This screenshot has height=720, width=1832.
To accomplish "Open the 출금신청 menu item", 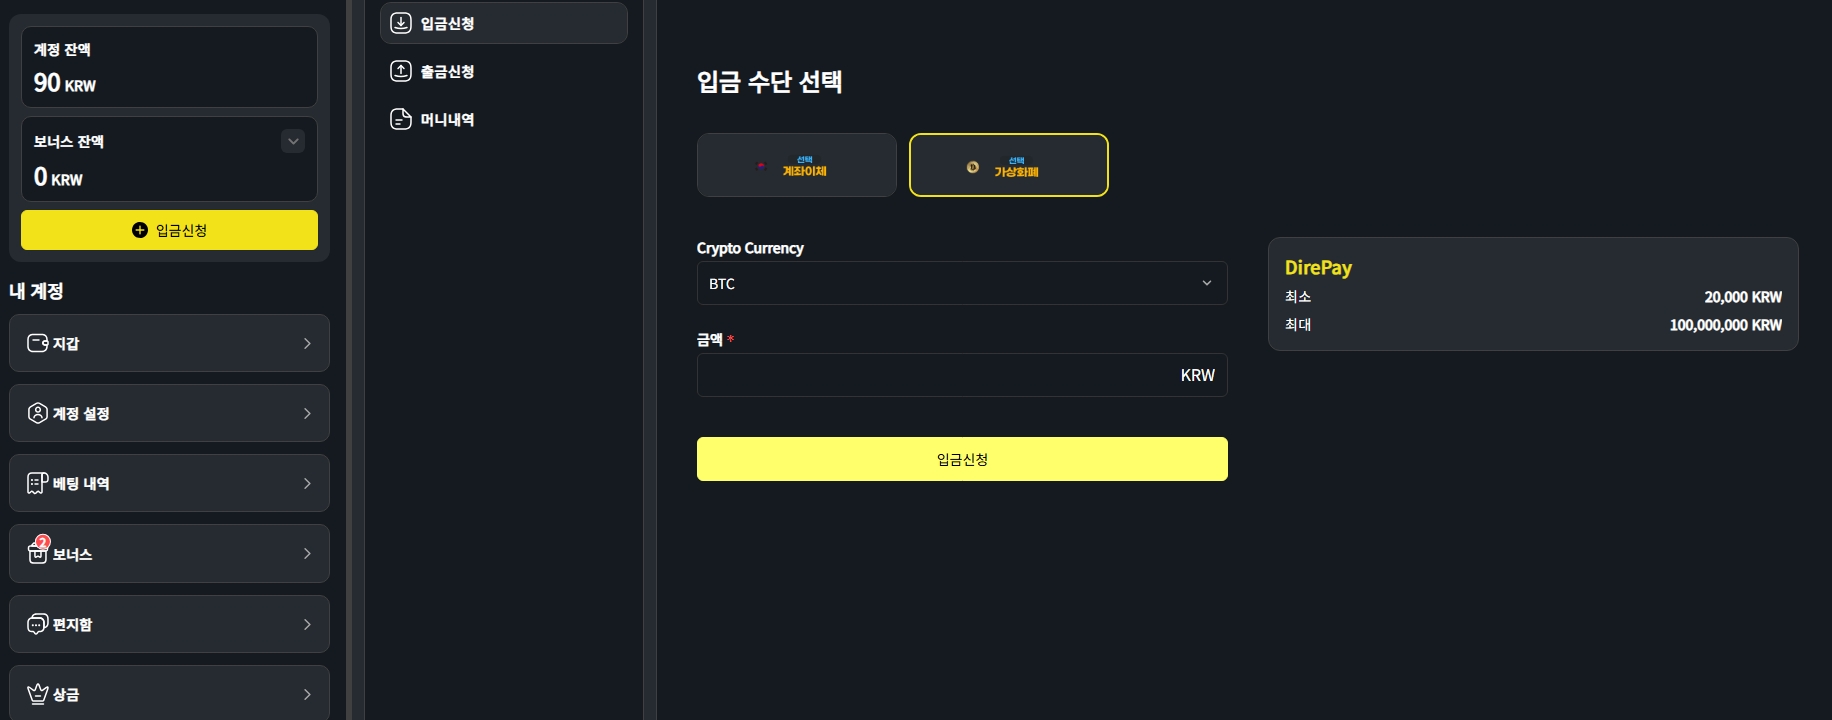I will [447, 72].
